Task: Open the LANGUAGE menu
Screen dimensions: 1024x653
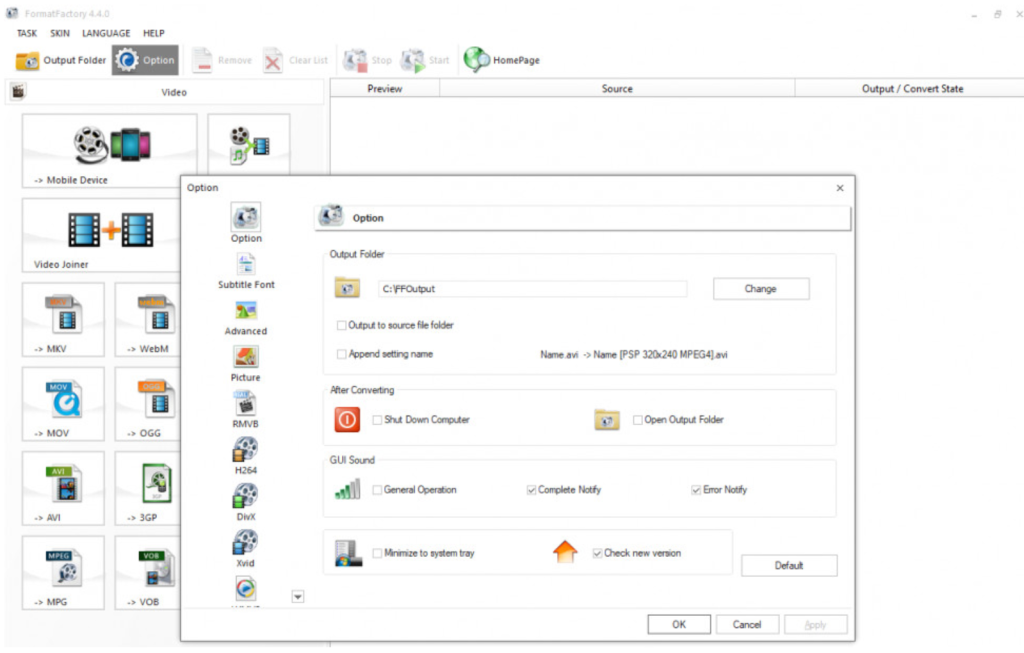Action: click(x=106, y=33)
